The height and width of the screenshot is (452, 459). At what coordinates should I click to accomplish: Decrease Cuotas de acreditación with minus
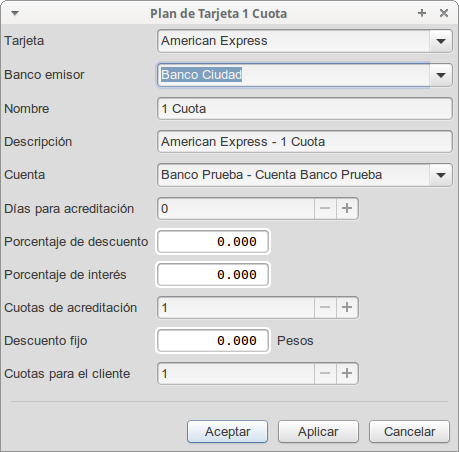325,308
